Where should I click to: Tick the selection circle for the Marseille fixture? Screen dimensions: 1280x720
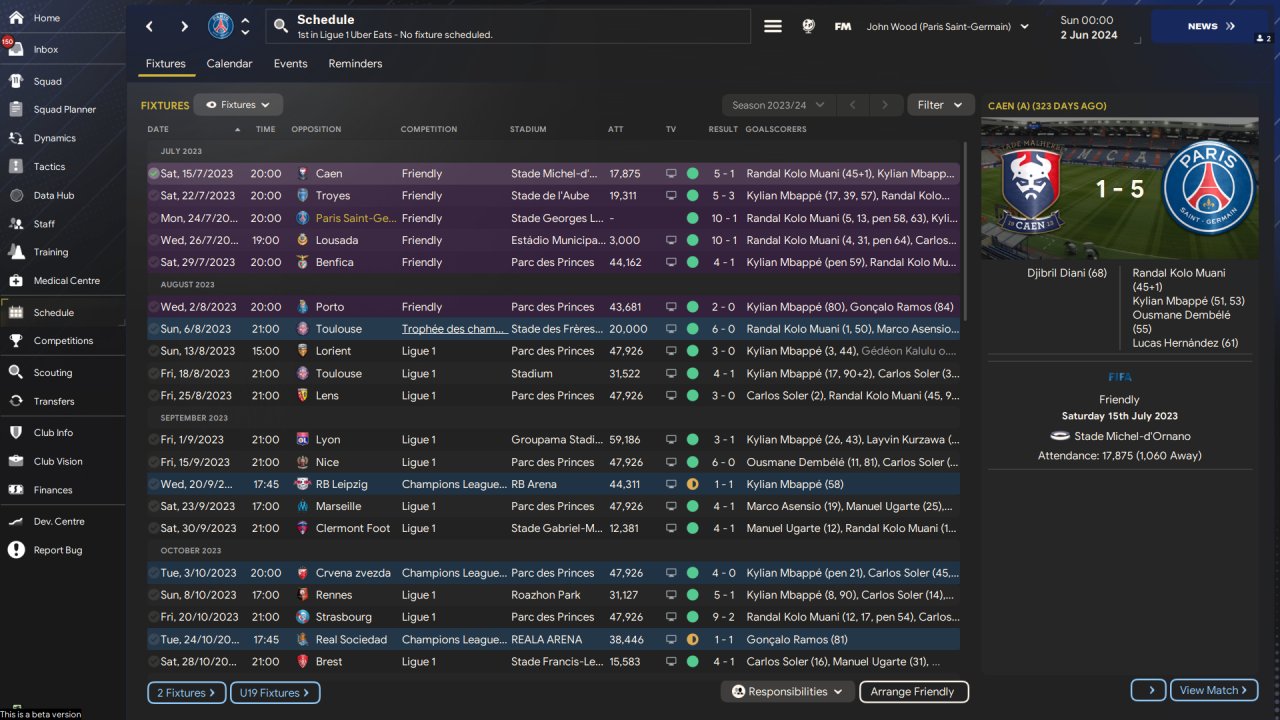tap(154, 506)
